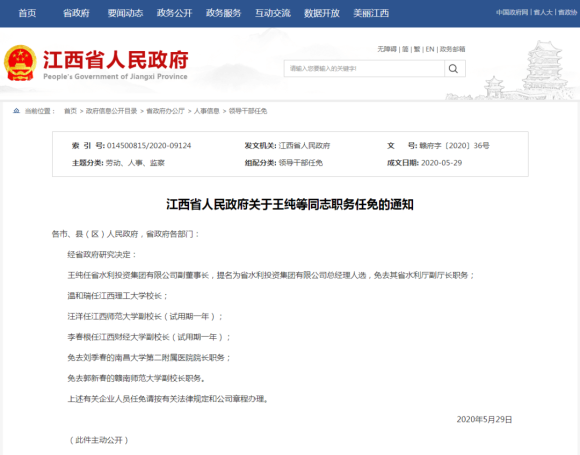Switch to traditional Chinese 繁 link

click(x=417, y=49)
